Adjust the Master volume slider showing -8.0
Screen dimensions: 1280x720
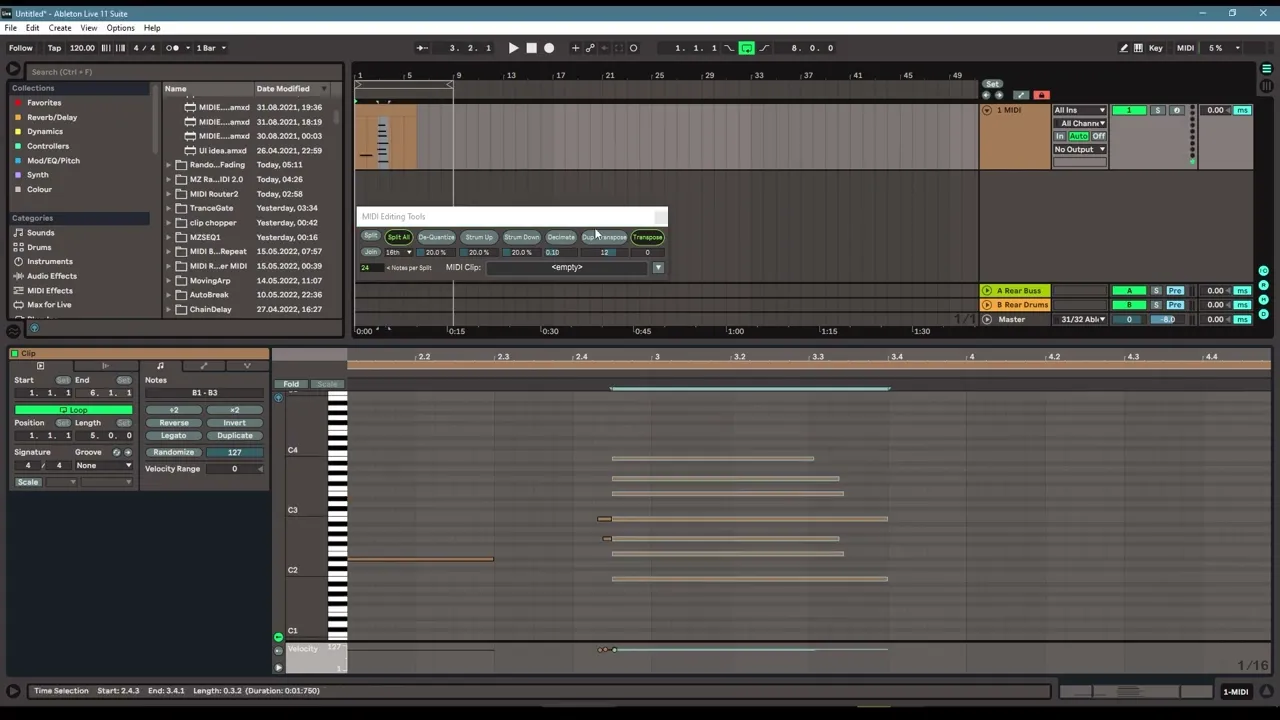pyautogui.click(x=1166, y=320)
